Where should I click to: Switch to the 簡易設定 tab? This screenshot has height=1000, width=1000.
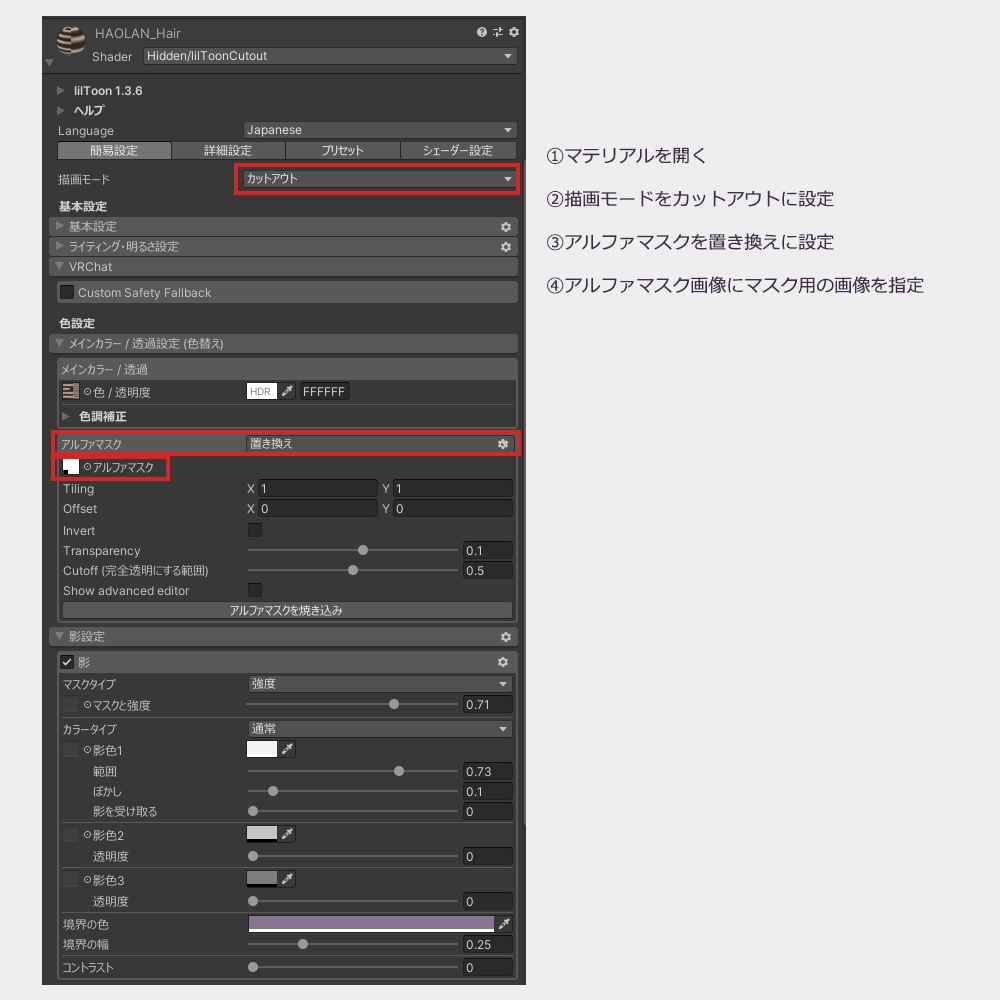(x=114, y=151)
